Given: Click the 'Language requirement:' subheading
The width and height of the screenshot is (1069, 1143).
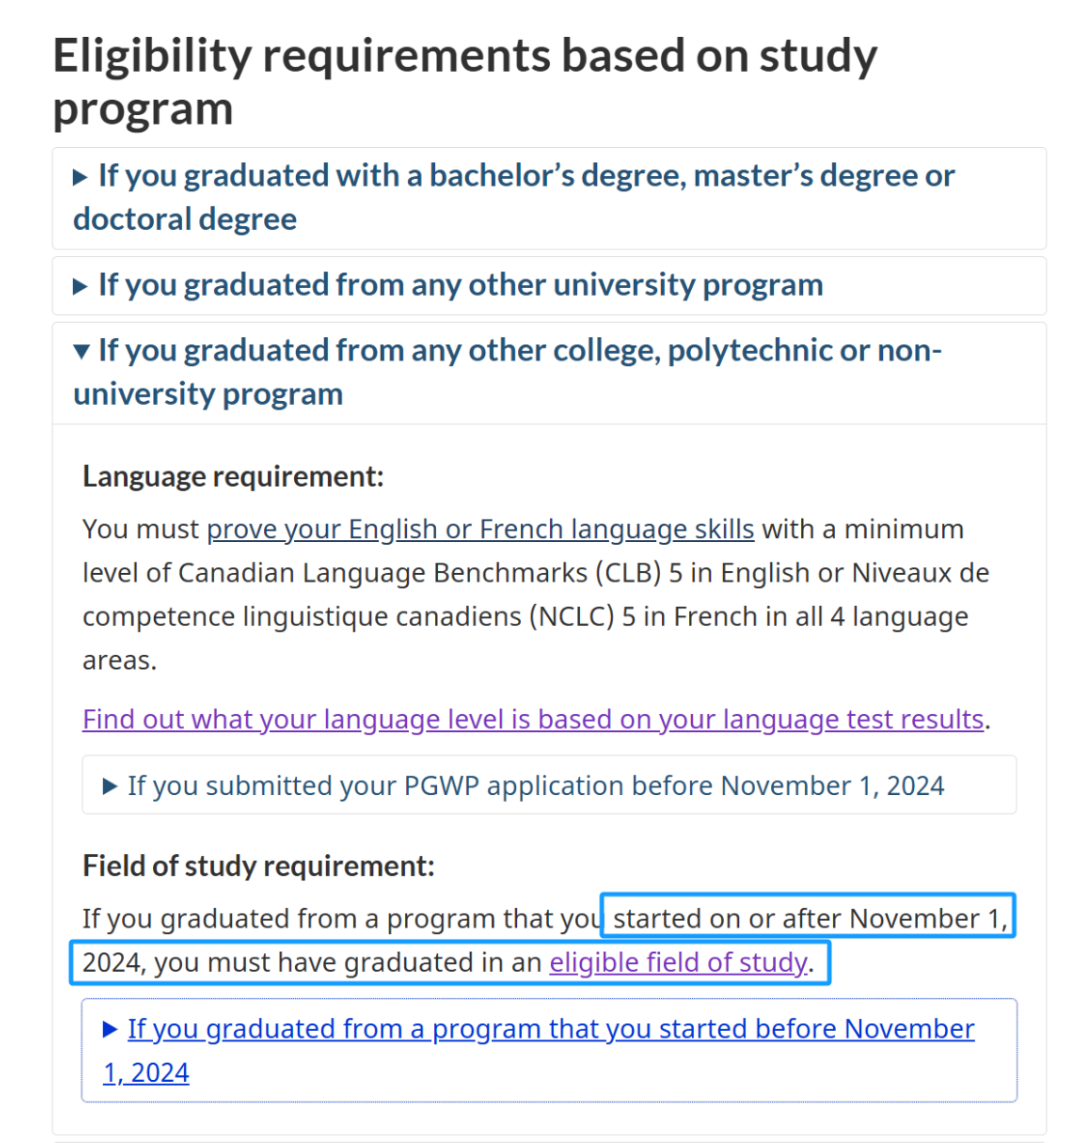Looking at the screenshot, I should (x=233, y=476).
